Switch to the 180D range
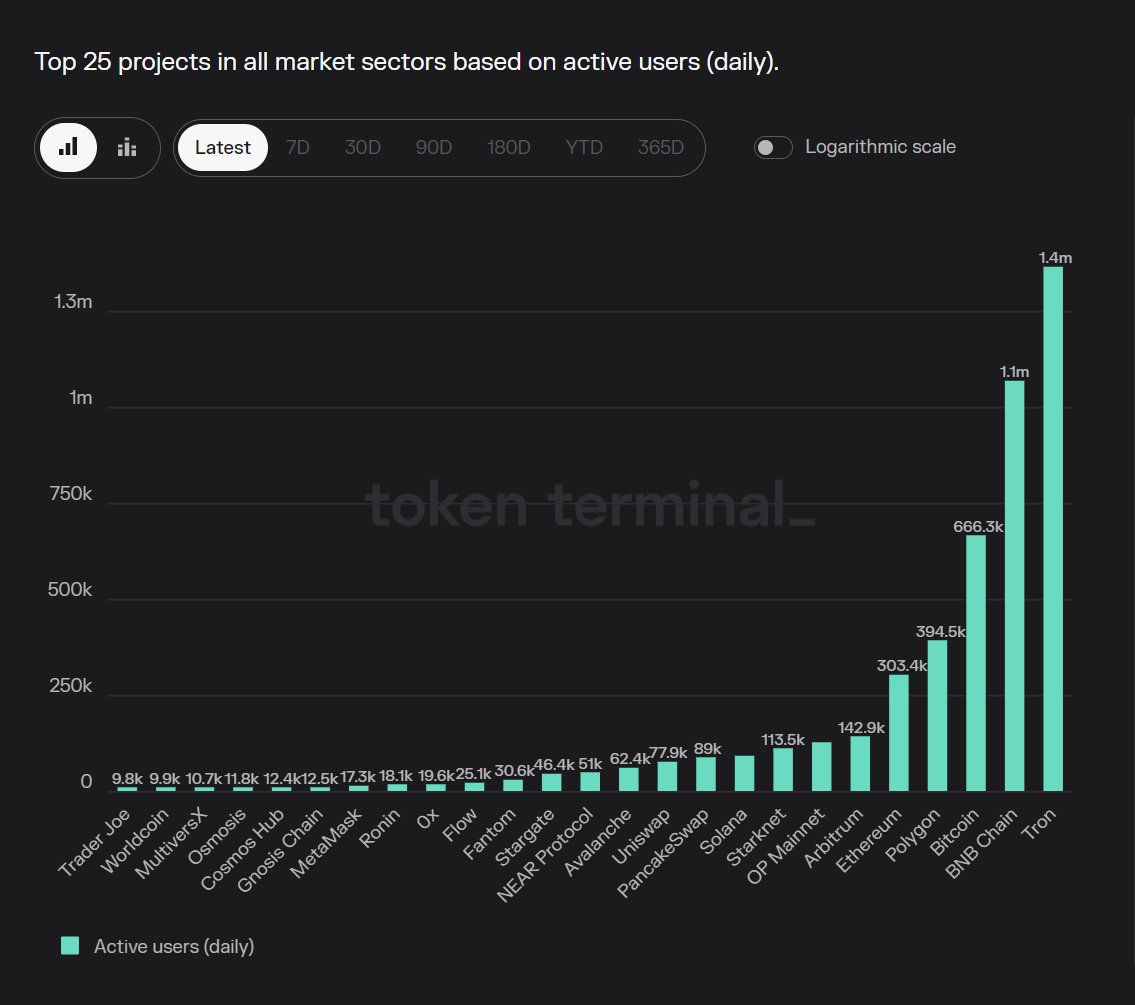 (508, 147)
